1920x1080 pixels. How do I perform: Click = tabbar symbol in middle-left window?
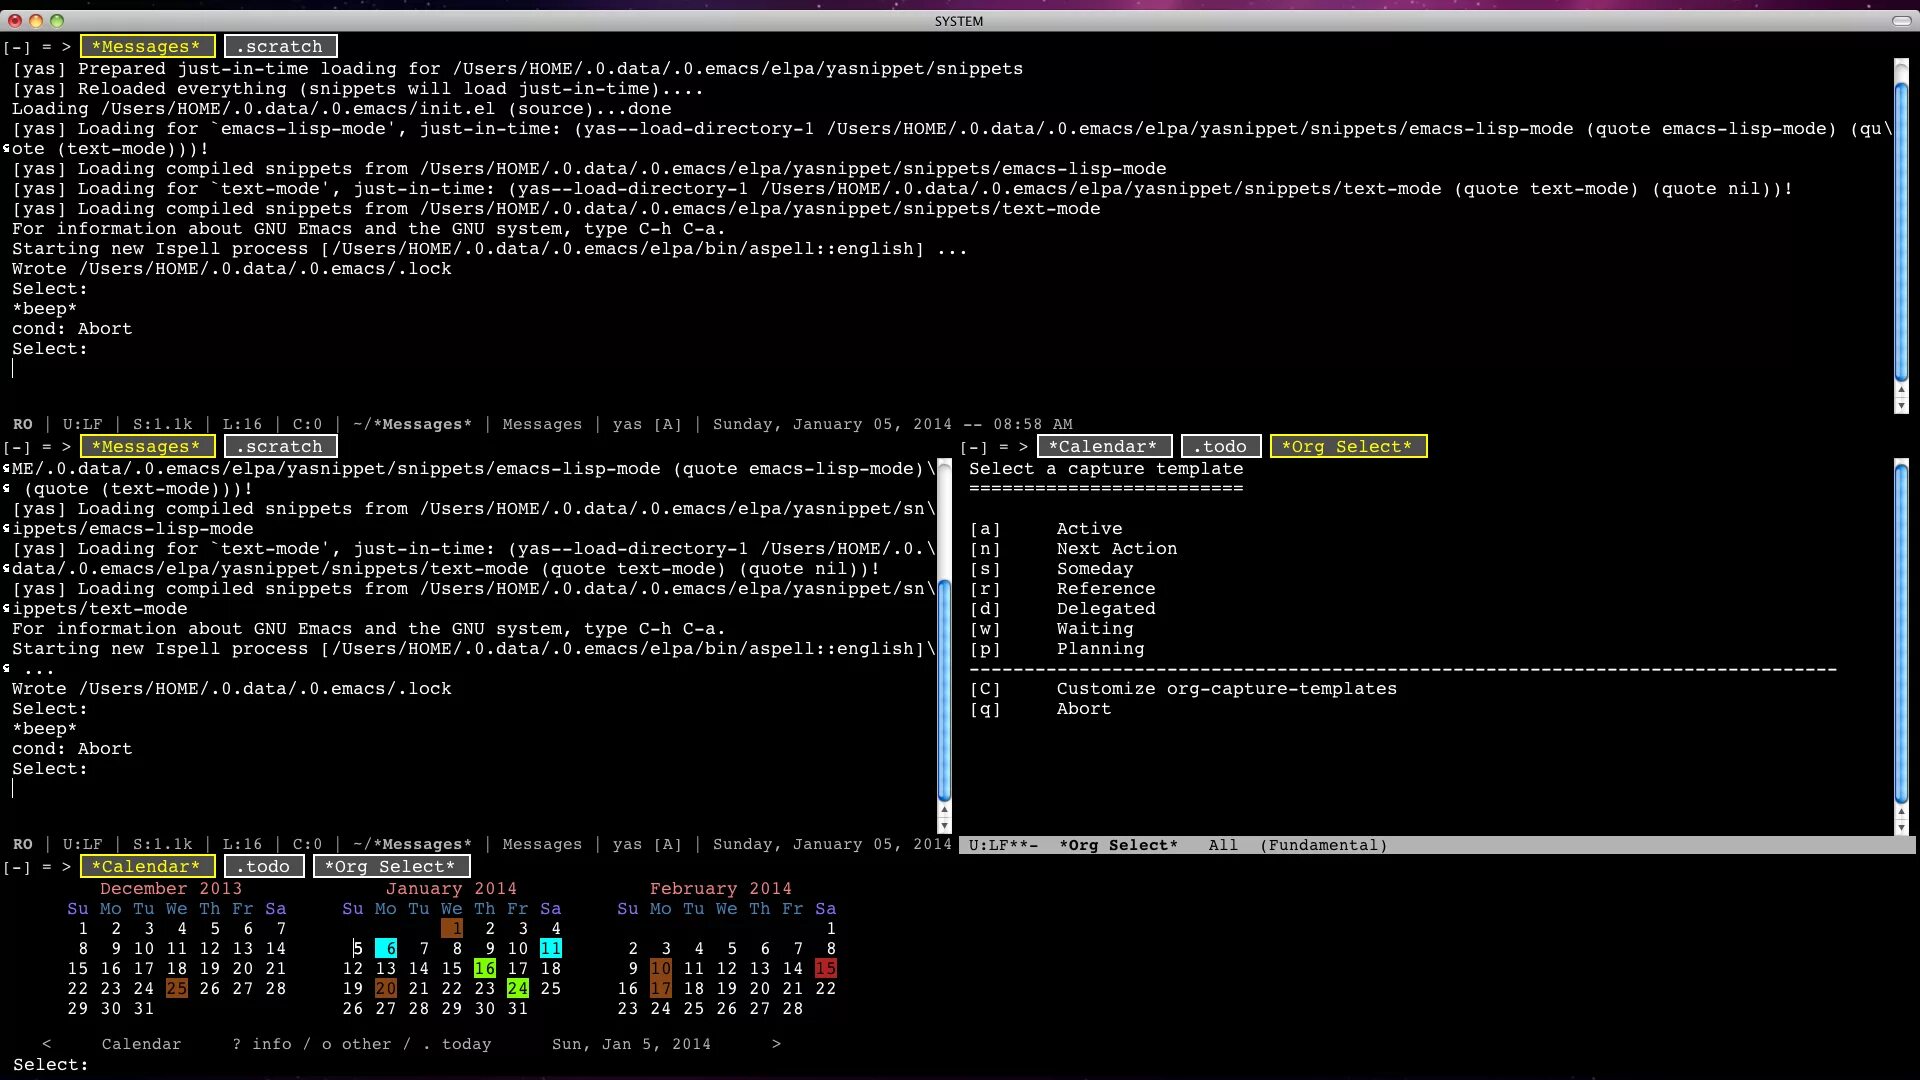(46, 447)
